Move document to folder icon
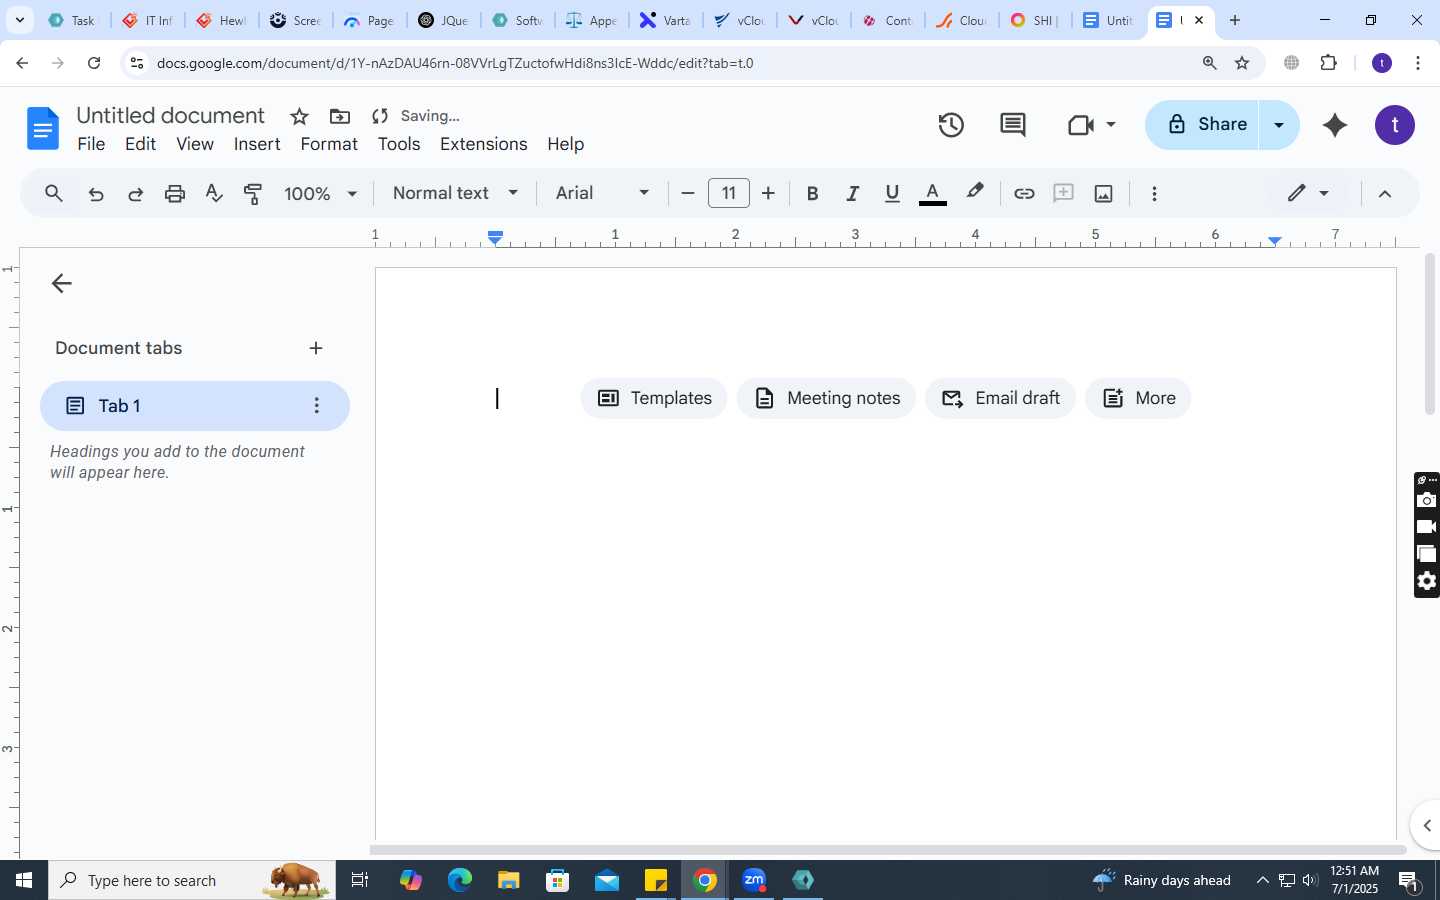Image resolution: width=1440 pixels, height=900 pixels. (340, 116)
